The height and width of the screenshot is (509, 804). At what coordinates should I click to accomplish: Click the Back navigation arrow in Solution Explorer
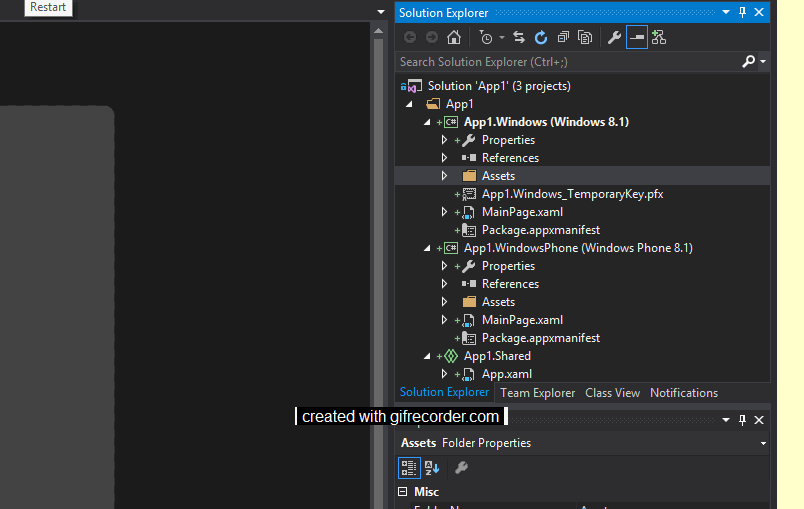(x=410, y=37)
